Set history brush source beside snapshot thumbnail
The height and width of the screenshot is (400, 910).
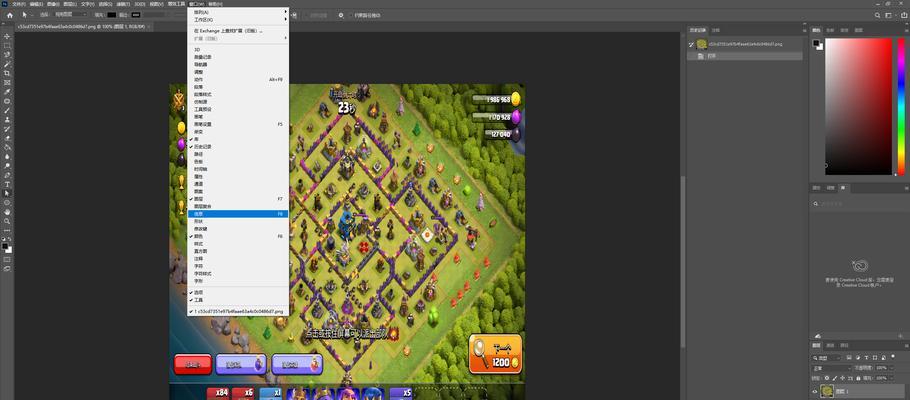[691, 44]
